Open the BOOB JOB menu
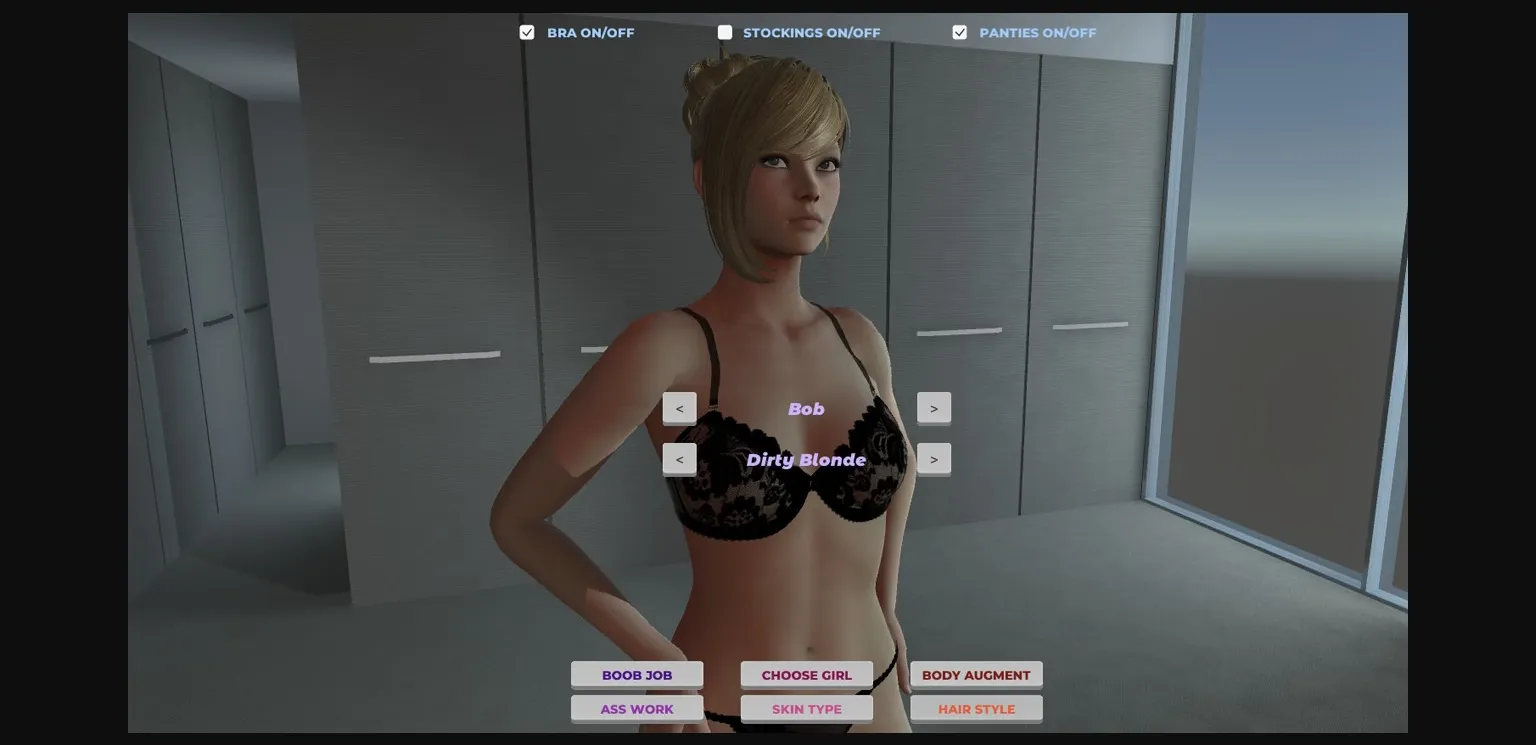The width and height of the screenshot is (1536, 745). click(x=637, y=674)
